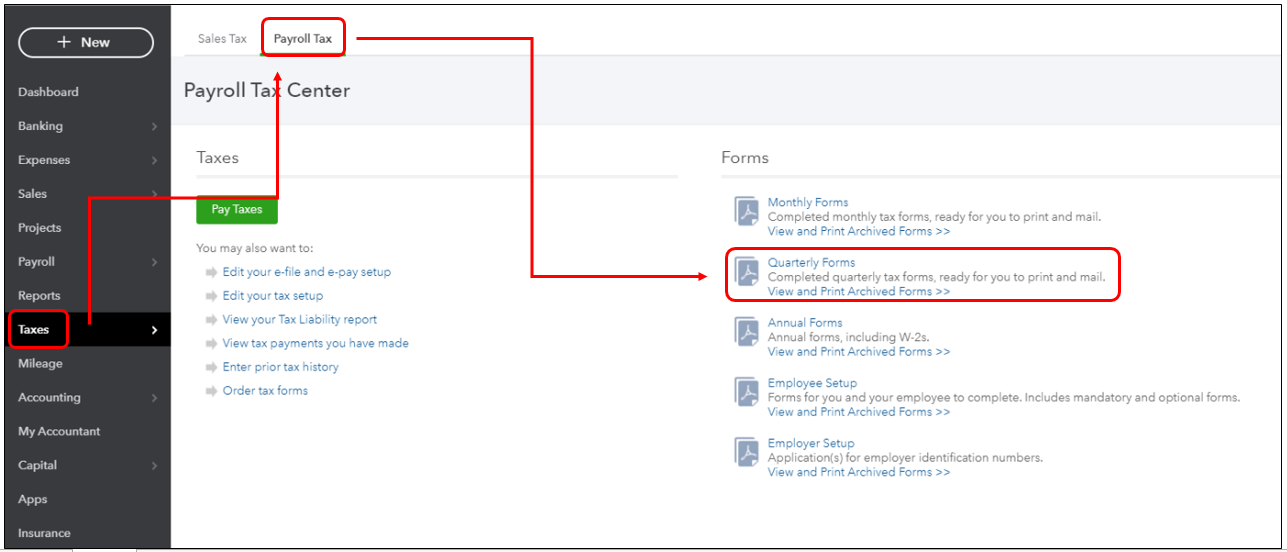
Task: Click the arrow icon beside Order tax forms
Action: [211, 391]
